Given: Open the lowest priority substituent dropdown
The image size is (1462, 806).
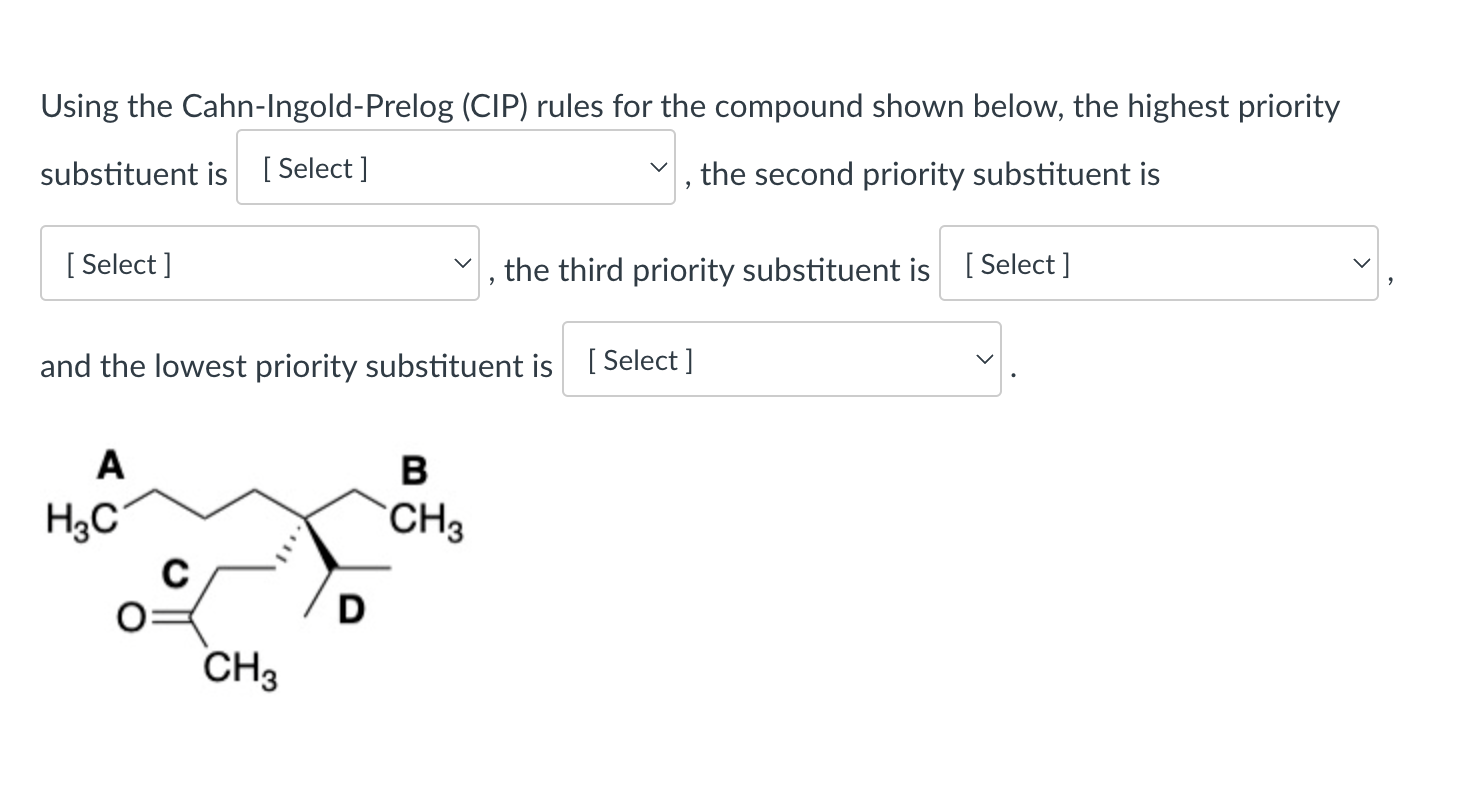Looking at the screenshot, I should tap(781, 360).
